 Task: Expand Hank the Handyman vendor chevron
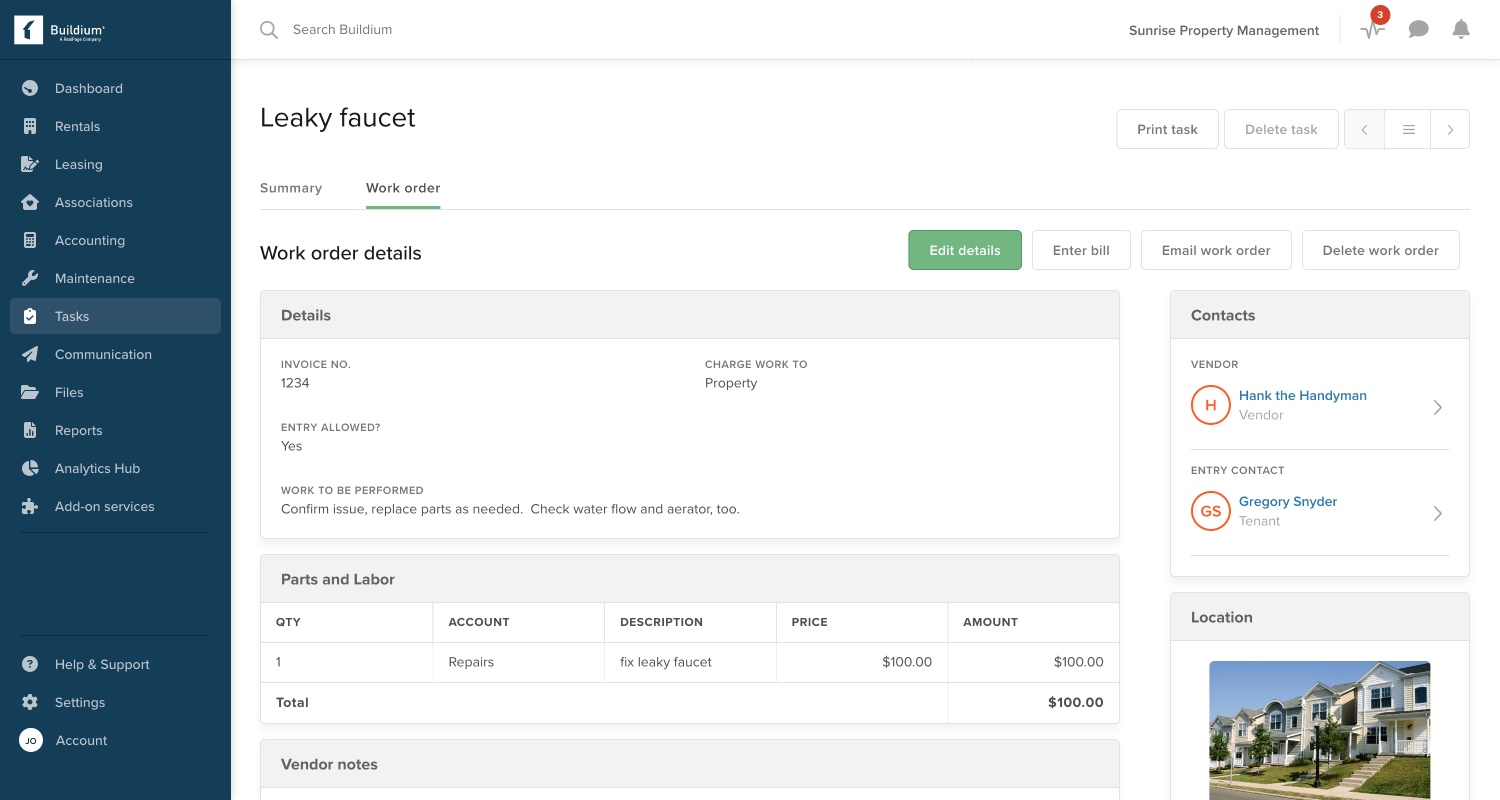[1437, 407]
